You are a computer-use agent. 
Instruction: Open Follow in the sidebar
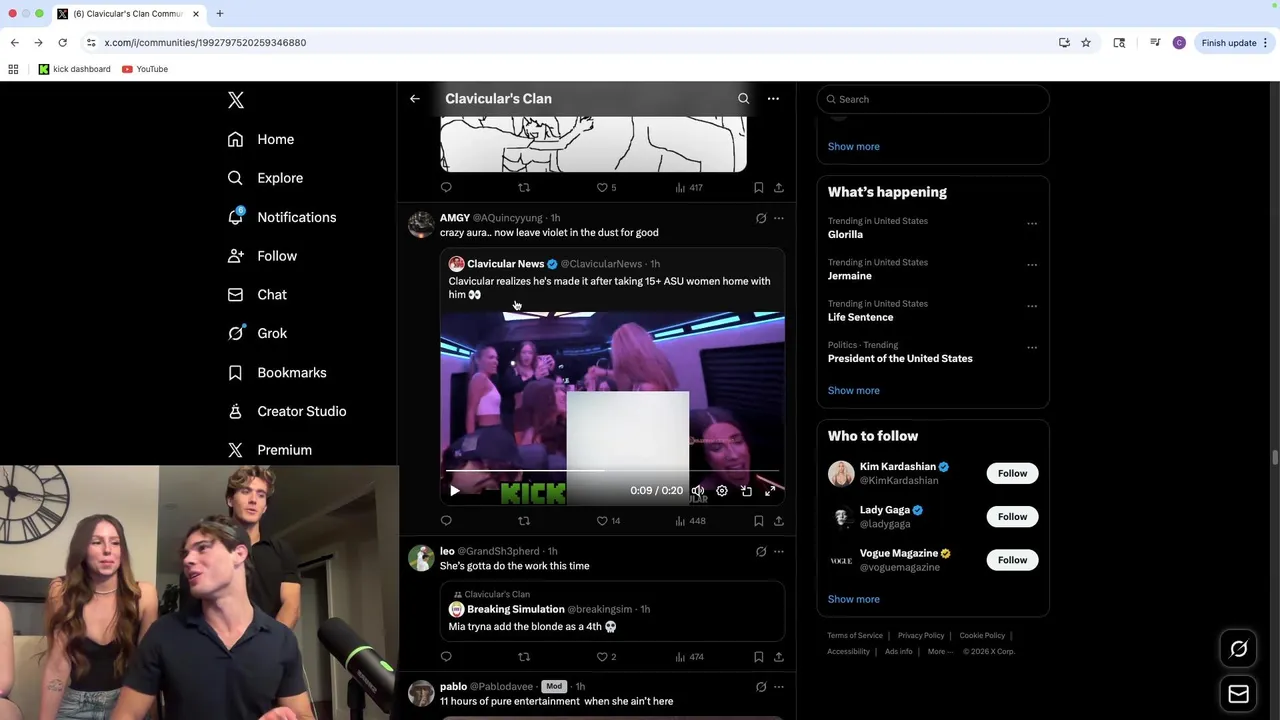click(262, 256)
